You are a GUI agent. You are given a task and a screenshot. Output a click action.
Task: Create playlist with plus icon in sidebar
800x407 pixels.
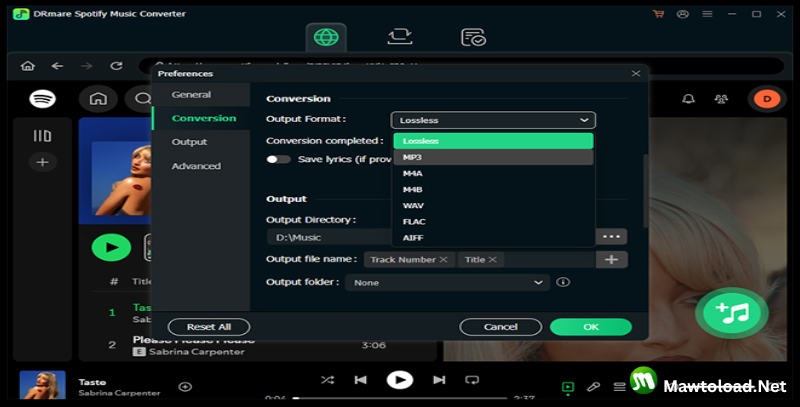click(x=42, y=162)
